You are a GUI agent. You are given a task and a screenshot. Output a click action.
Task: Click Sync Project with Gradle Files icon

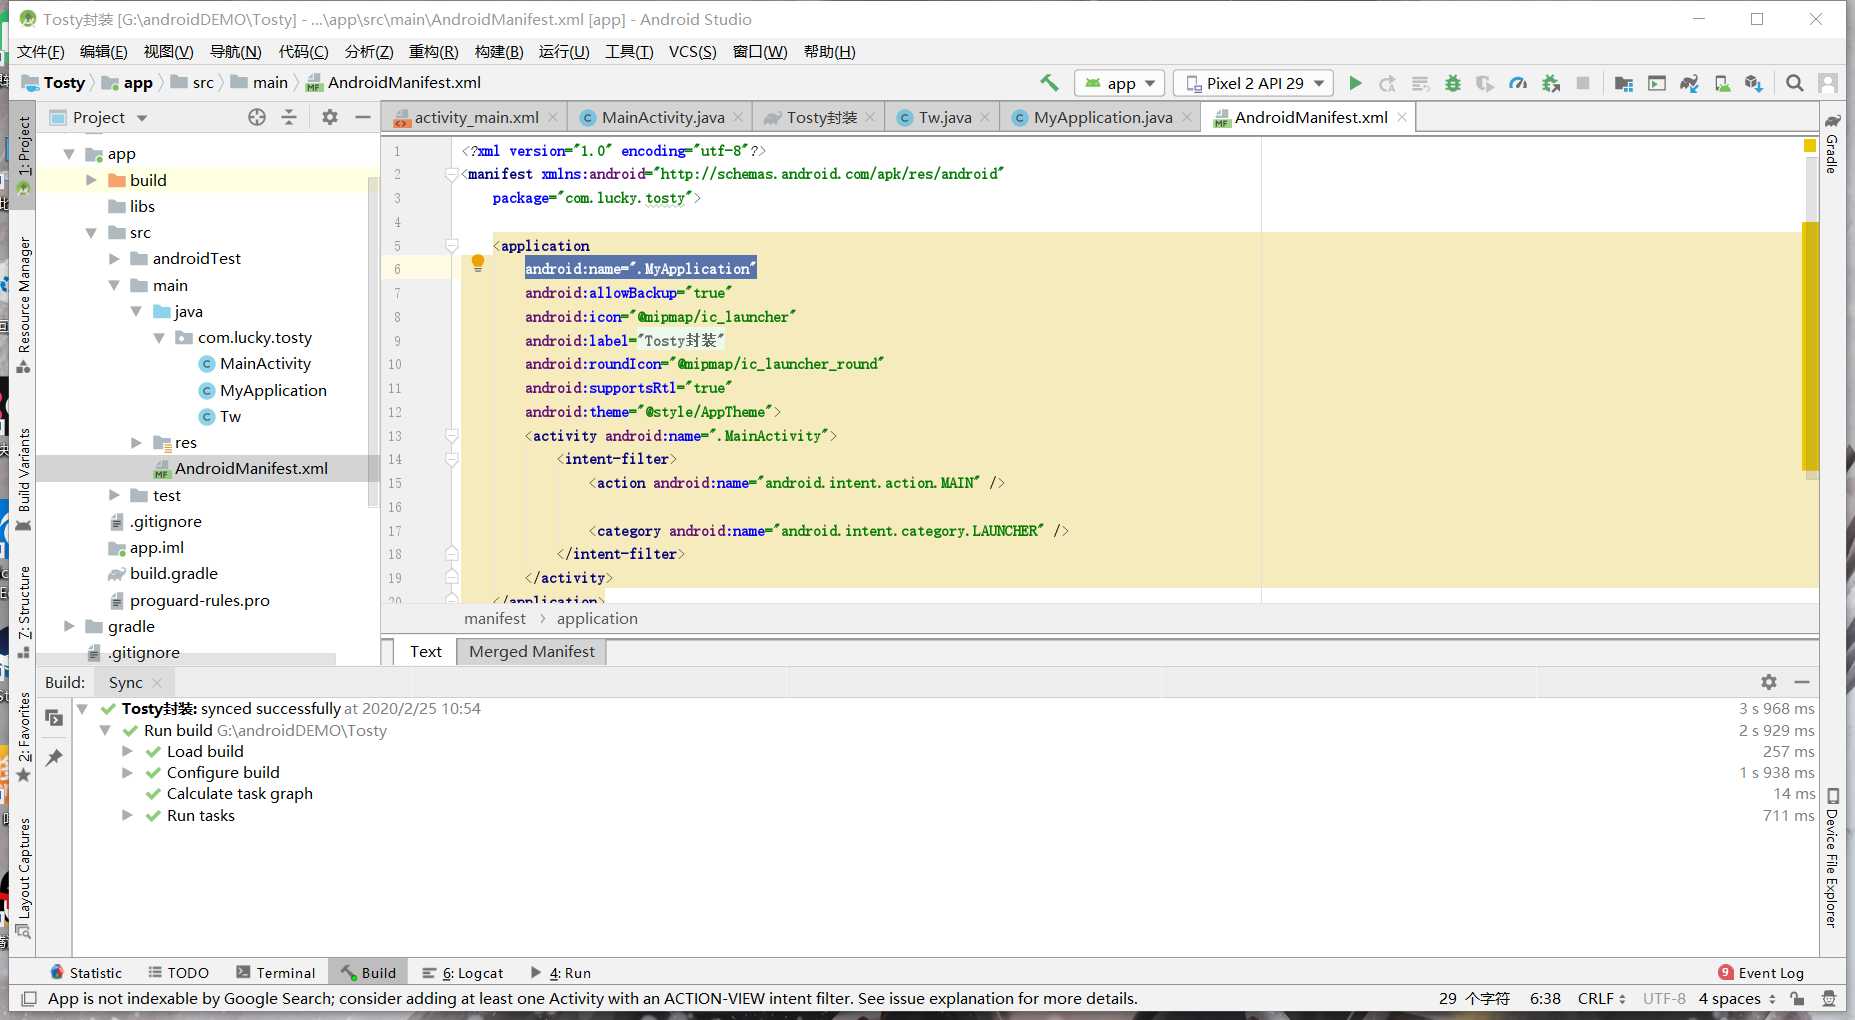(x=1689, y=83)
